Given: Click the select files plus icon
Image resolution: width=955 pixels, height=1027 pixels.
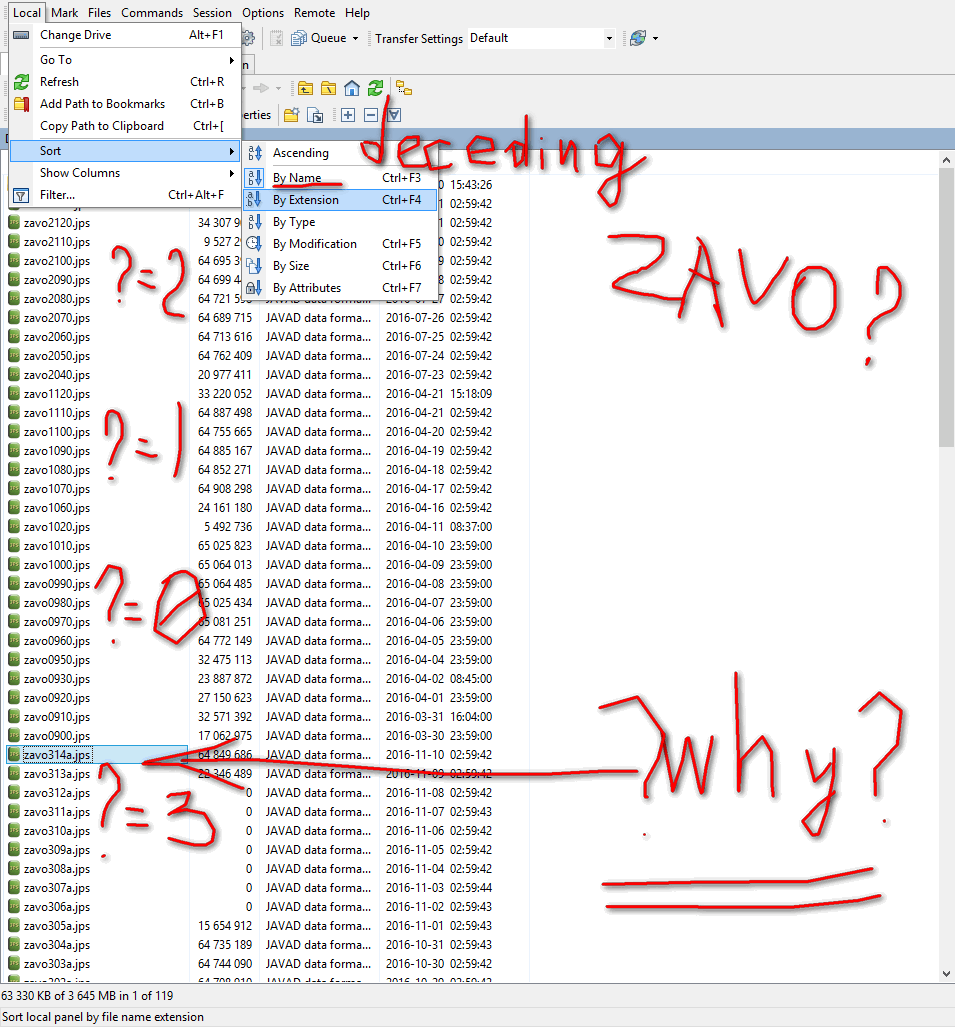Looking at the screenshot, I should pyautogui.click(x=347, y=115).
